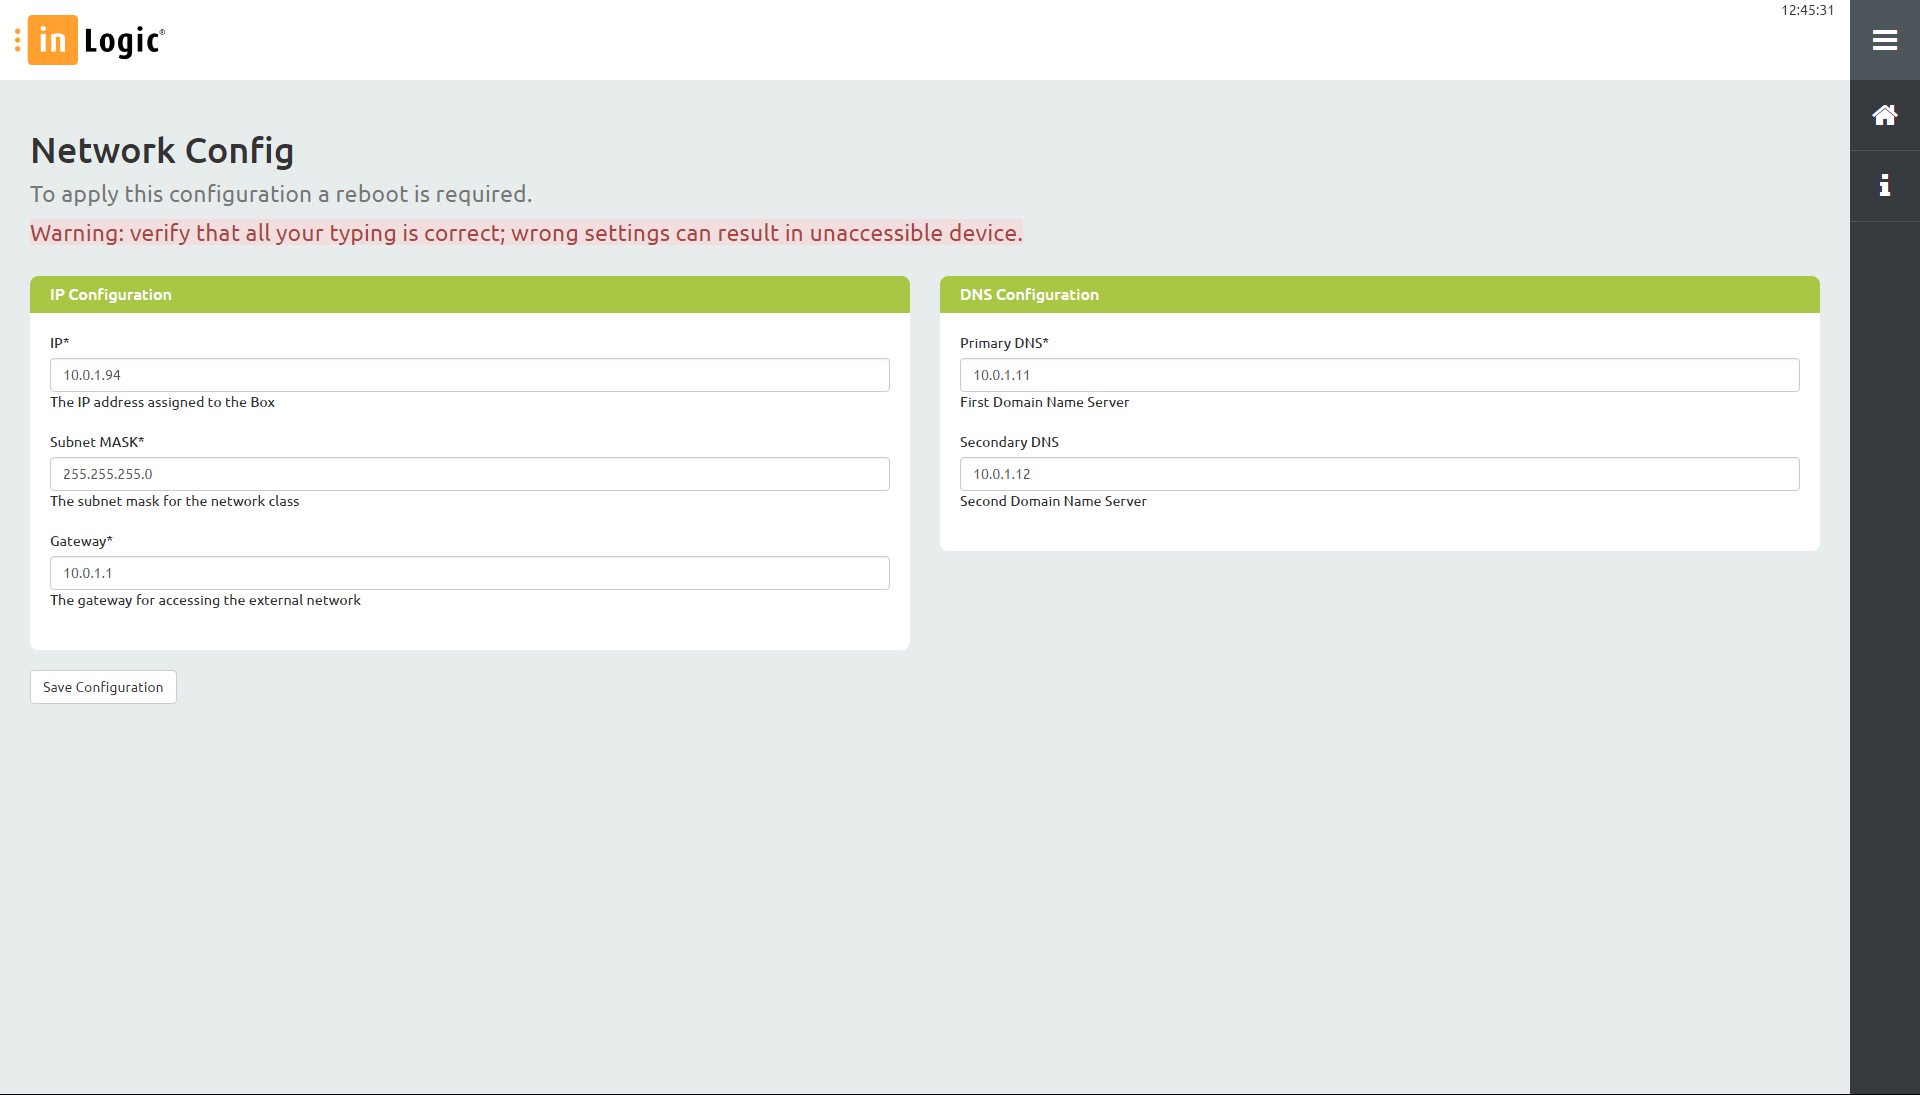Focus the IP address field with 10.0.1.94
This screenshot has height=1095, width=1920.
click(469, 375)
